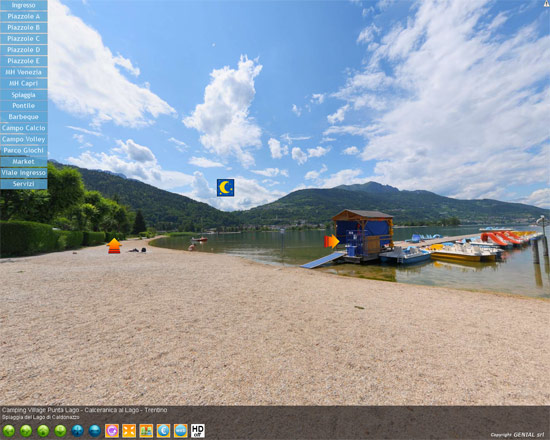Follow the orange right-arrow hotspot near pier
550x440 pixels.
332,241
